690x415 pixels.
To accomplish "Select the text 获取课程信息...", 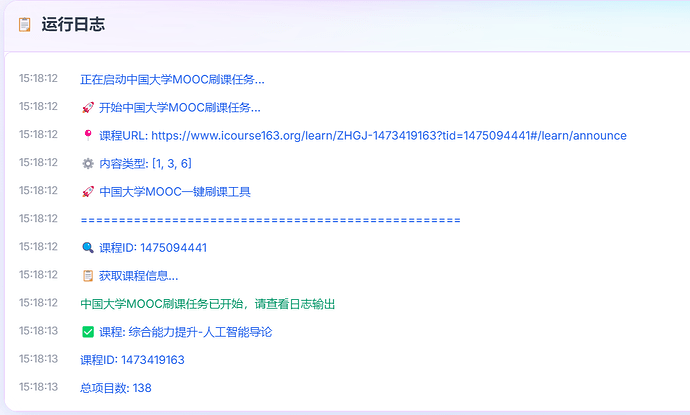I will click(x=139, y=276).
